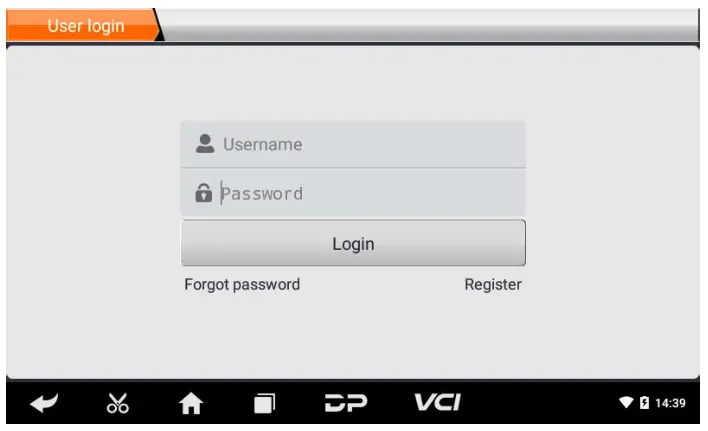Click the empty black bar between VCI and Wi-Fi
The image size is (708, 431).
tap(540, 403)
